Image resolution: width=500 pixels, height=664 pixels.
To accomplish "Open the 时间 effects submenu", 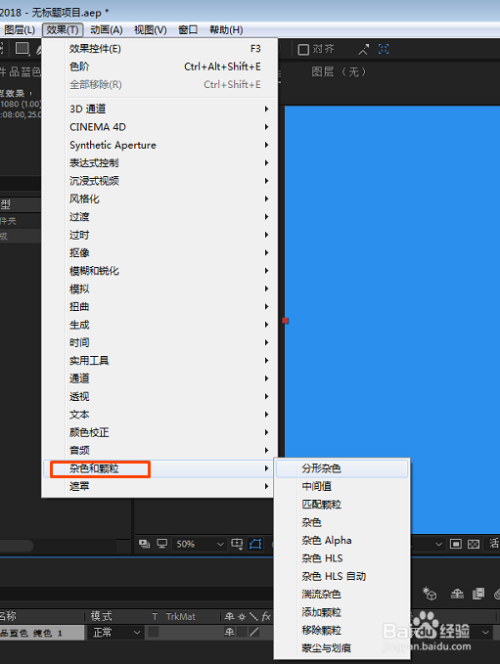I will point(160,343).
